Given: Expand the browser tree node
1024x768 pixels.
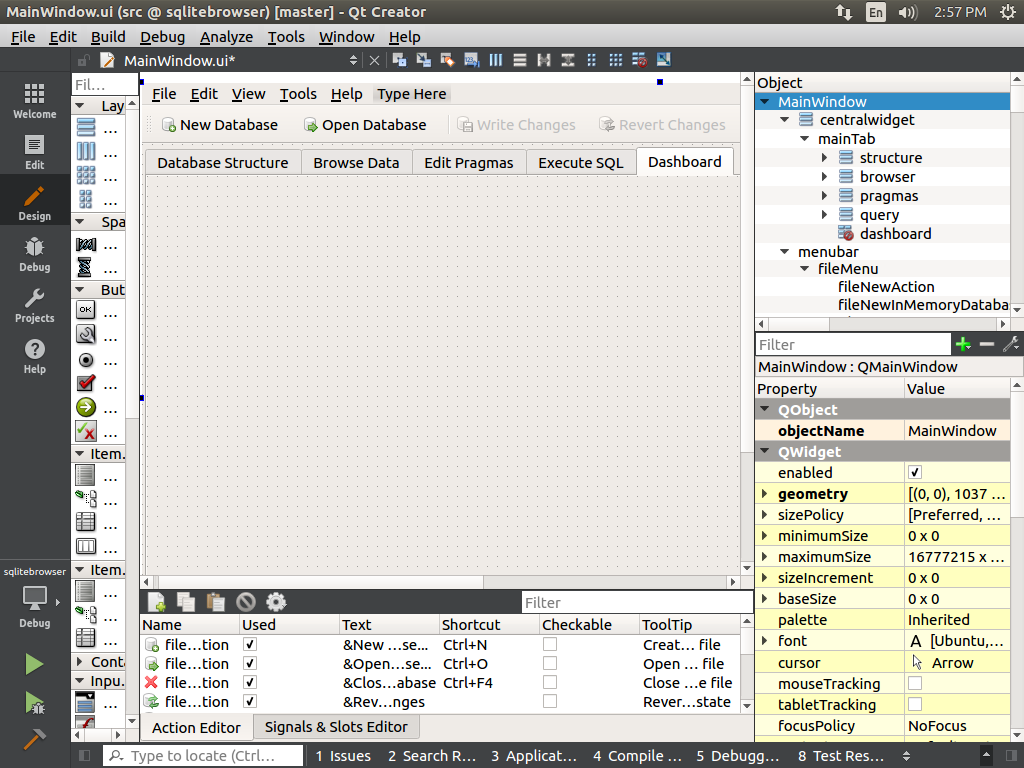Looking at the screenshot, I should [x=824, y=176].
